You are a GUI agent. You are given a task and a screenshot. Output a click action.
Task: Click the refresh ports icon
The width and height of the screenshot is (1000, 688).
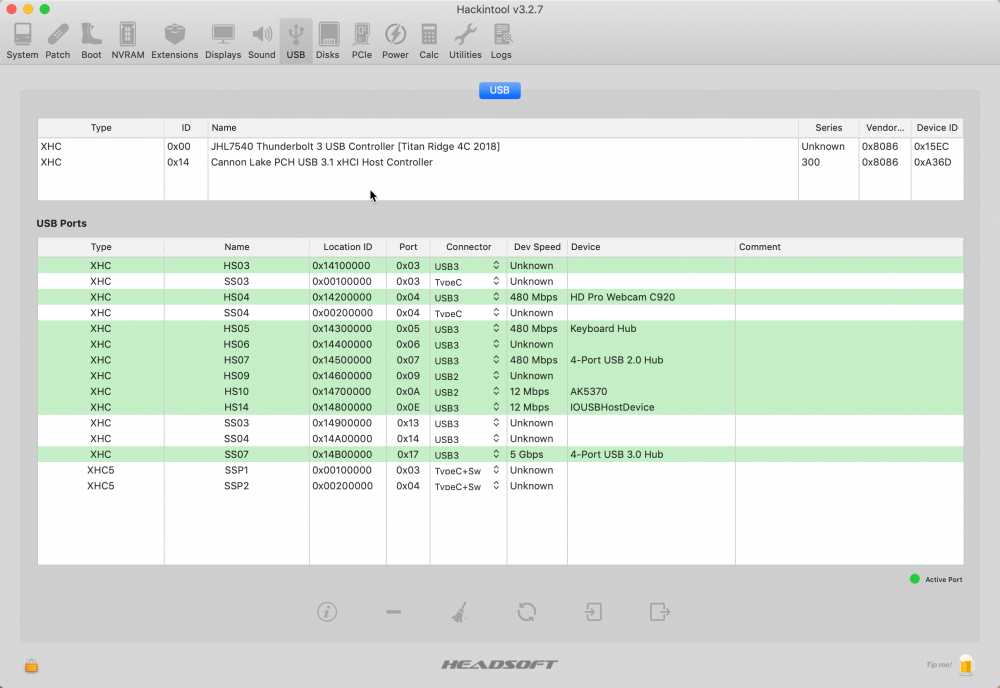[527, 612]
